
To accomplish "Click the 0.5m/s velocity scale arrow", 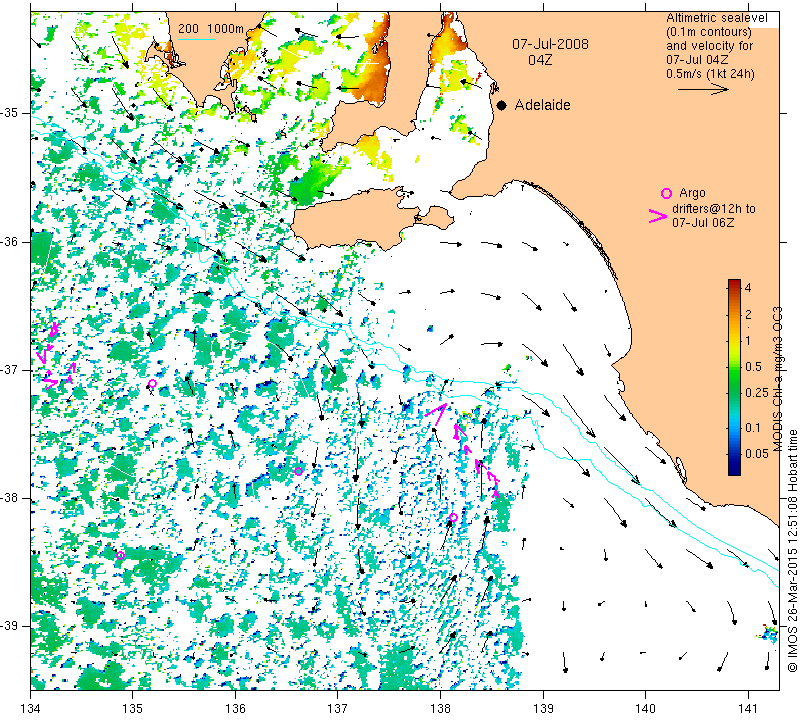I will click(x=703, y=89).
